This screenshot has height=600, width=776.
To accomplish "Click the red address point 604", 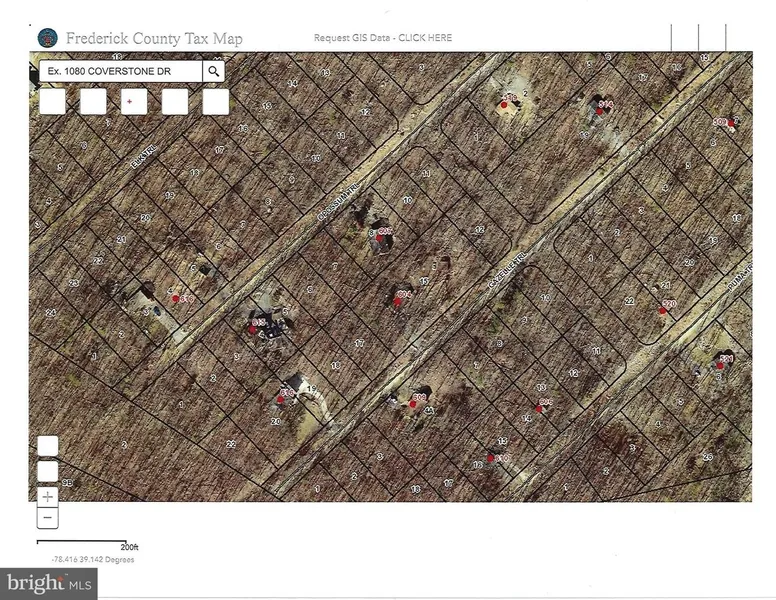I will (x=397, y=301).
